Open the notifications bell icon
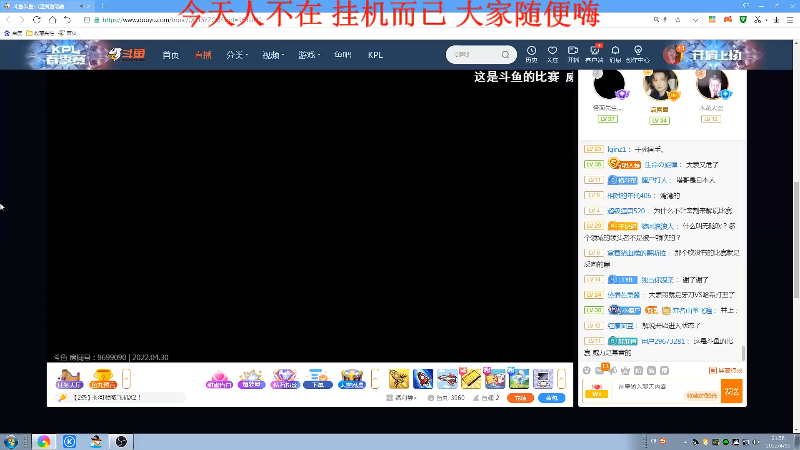This screenshot has height=450, width=800. [615, 54]
